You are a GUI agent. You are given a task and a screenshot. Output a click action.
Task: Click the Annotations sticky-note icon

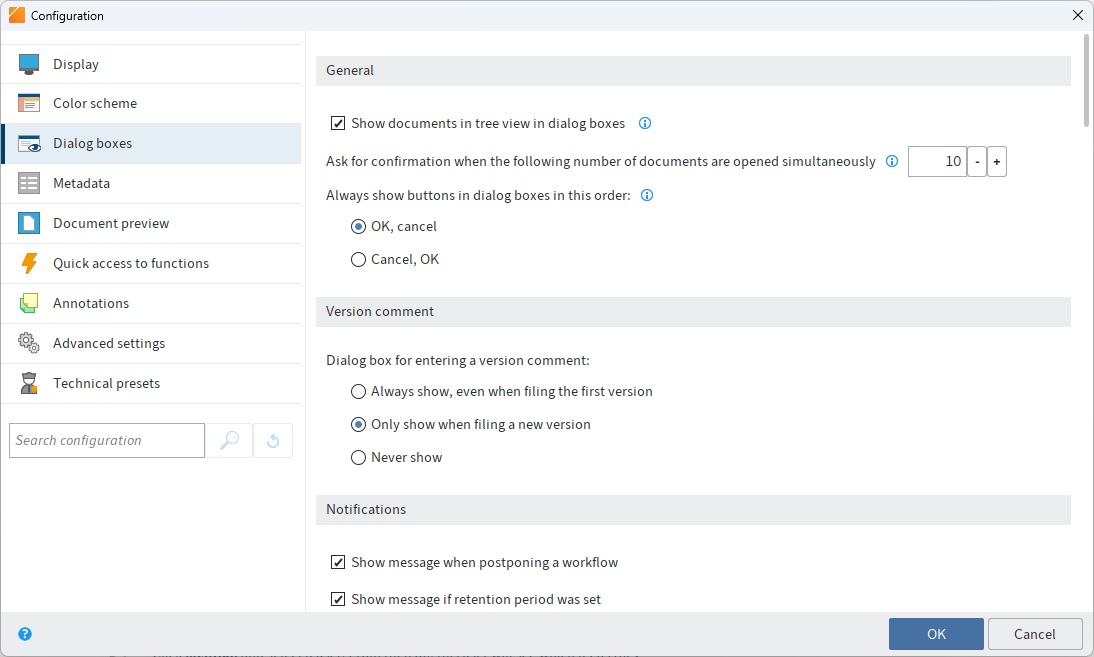pyautogui.click(x=31, y=303)
